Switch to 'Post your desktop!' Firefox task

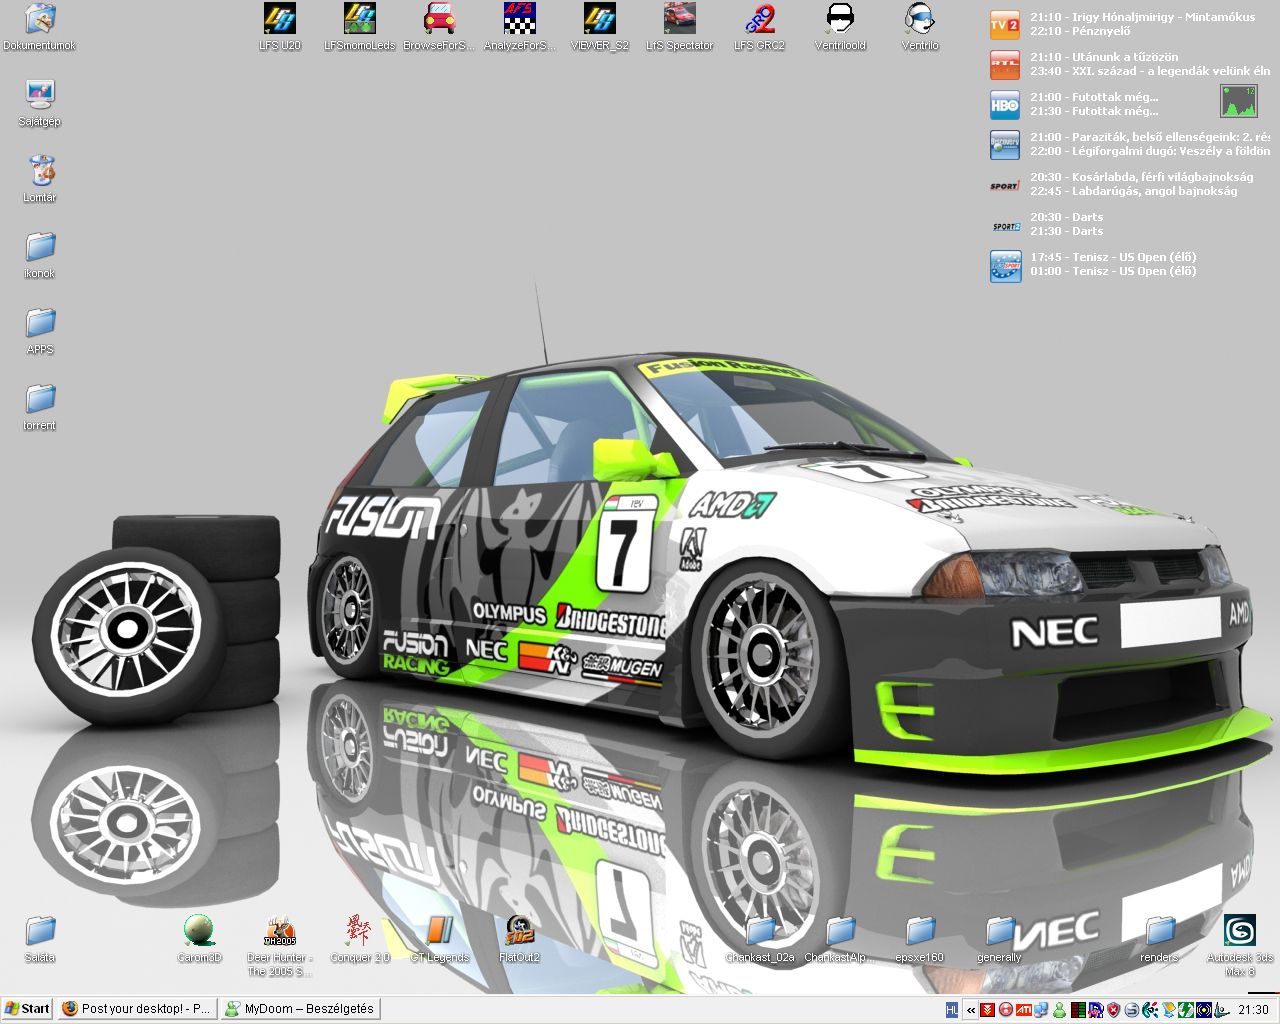pos(136,1009)
